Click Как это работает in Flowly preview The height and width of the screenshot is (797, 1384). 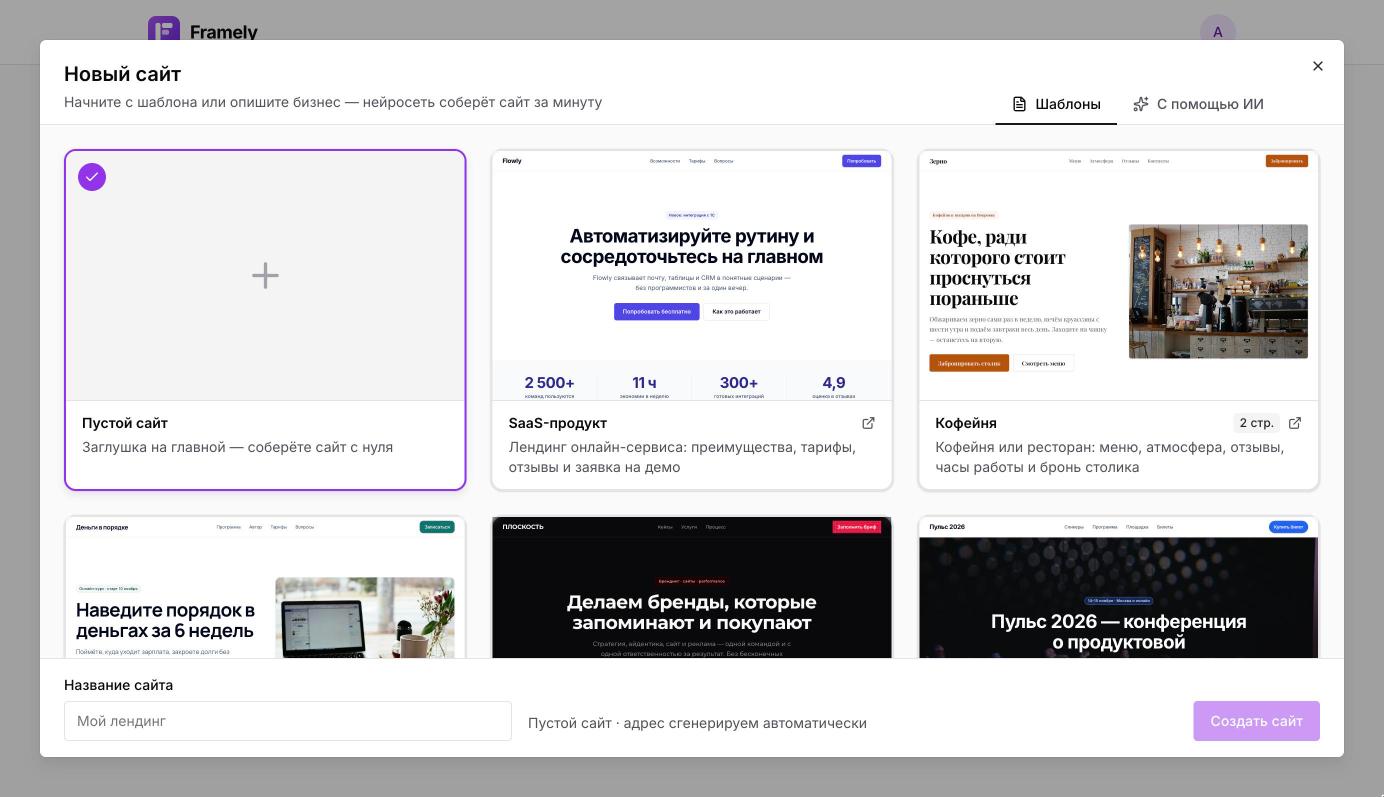pos(736,312)
